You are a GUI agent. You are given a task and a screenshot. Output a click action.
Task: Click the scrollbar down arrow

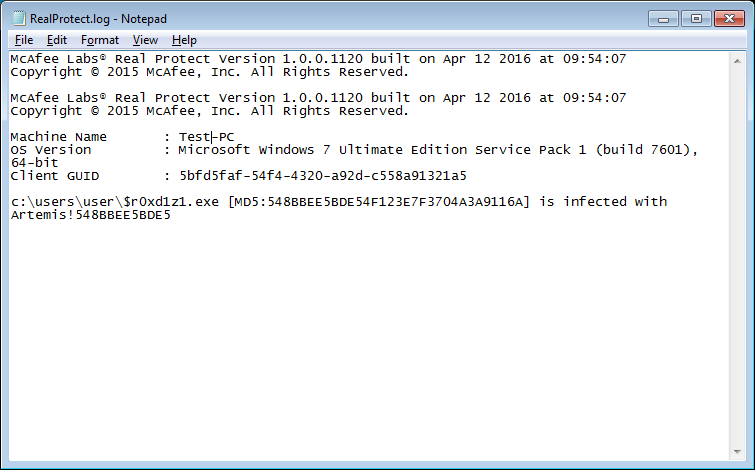737,452
